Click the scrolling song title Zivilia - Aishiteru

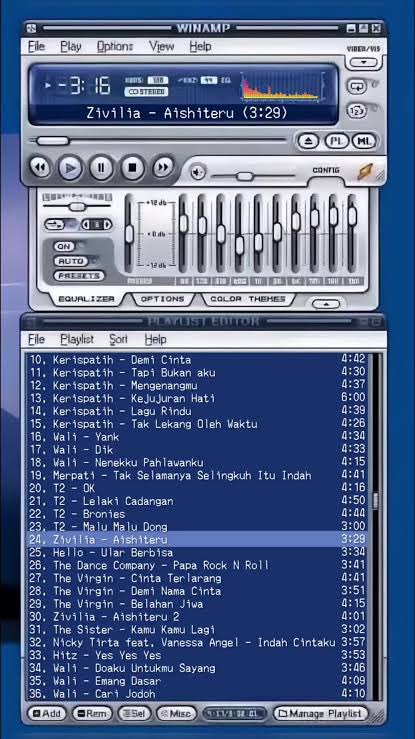pyautogui.click(x=187, y=113)
